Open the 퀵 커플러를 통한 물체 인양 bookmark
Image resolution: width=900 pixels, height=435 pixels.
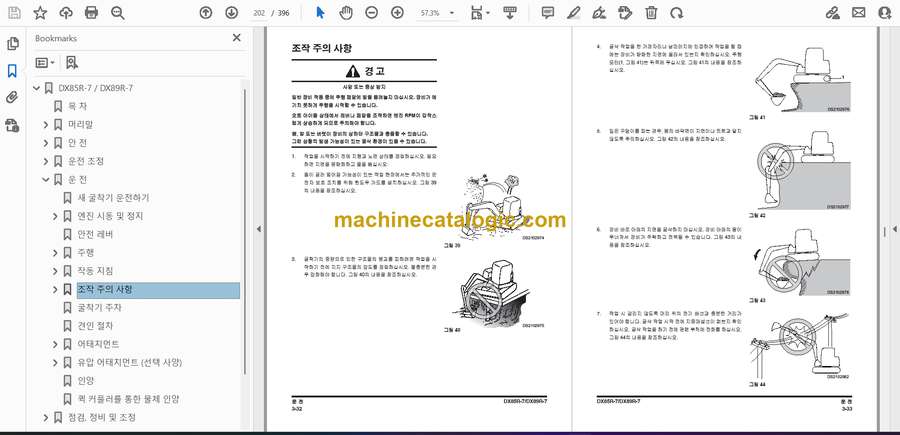tap(128, 399)
